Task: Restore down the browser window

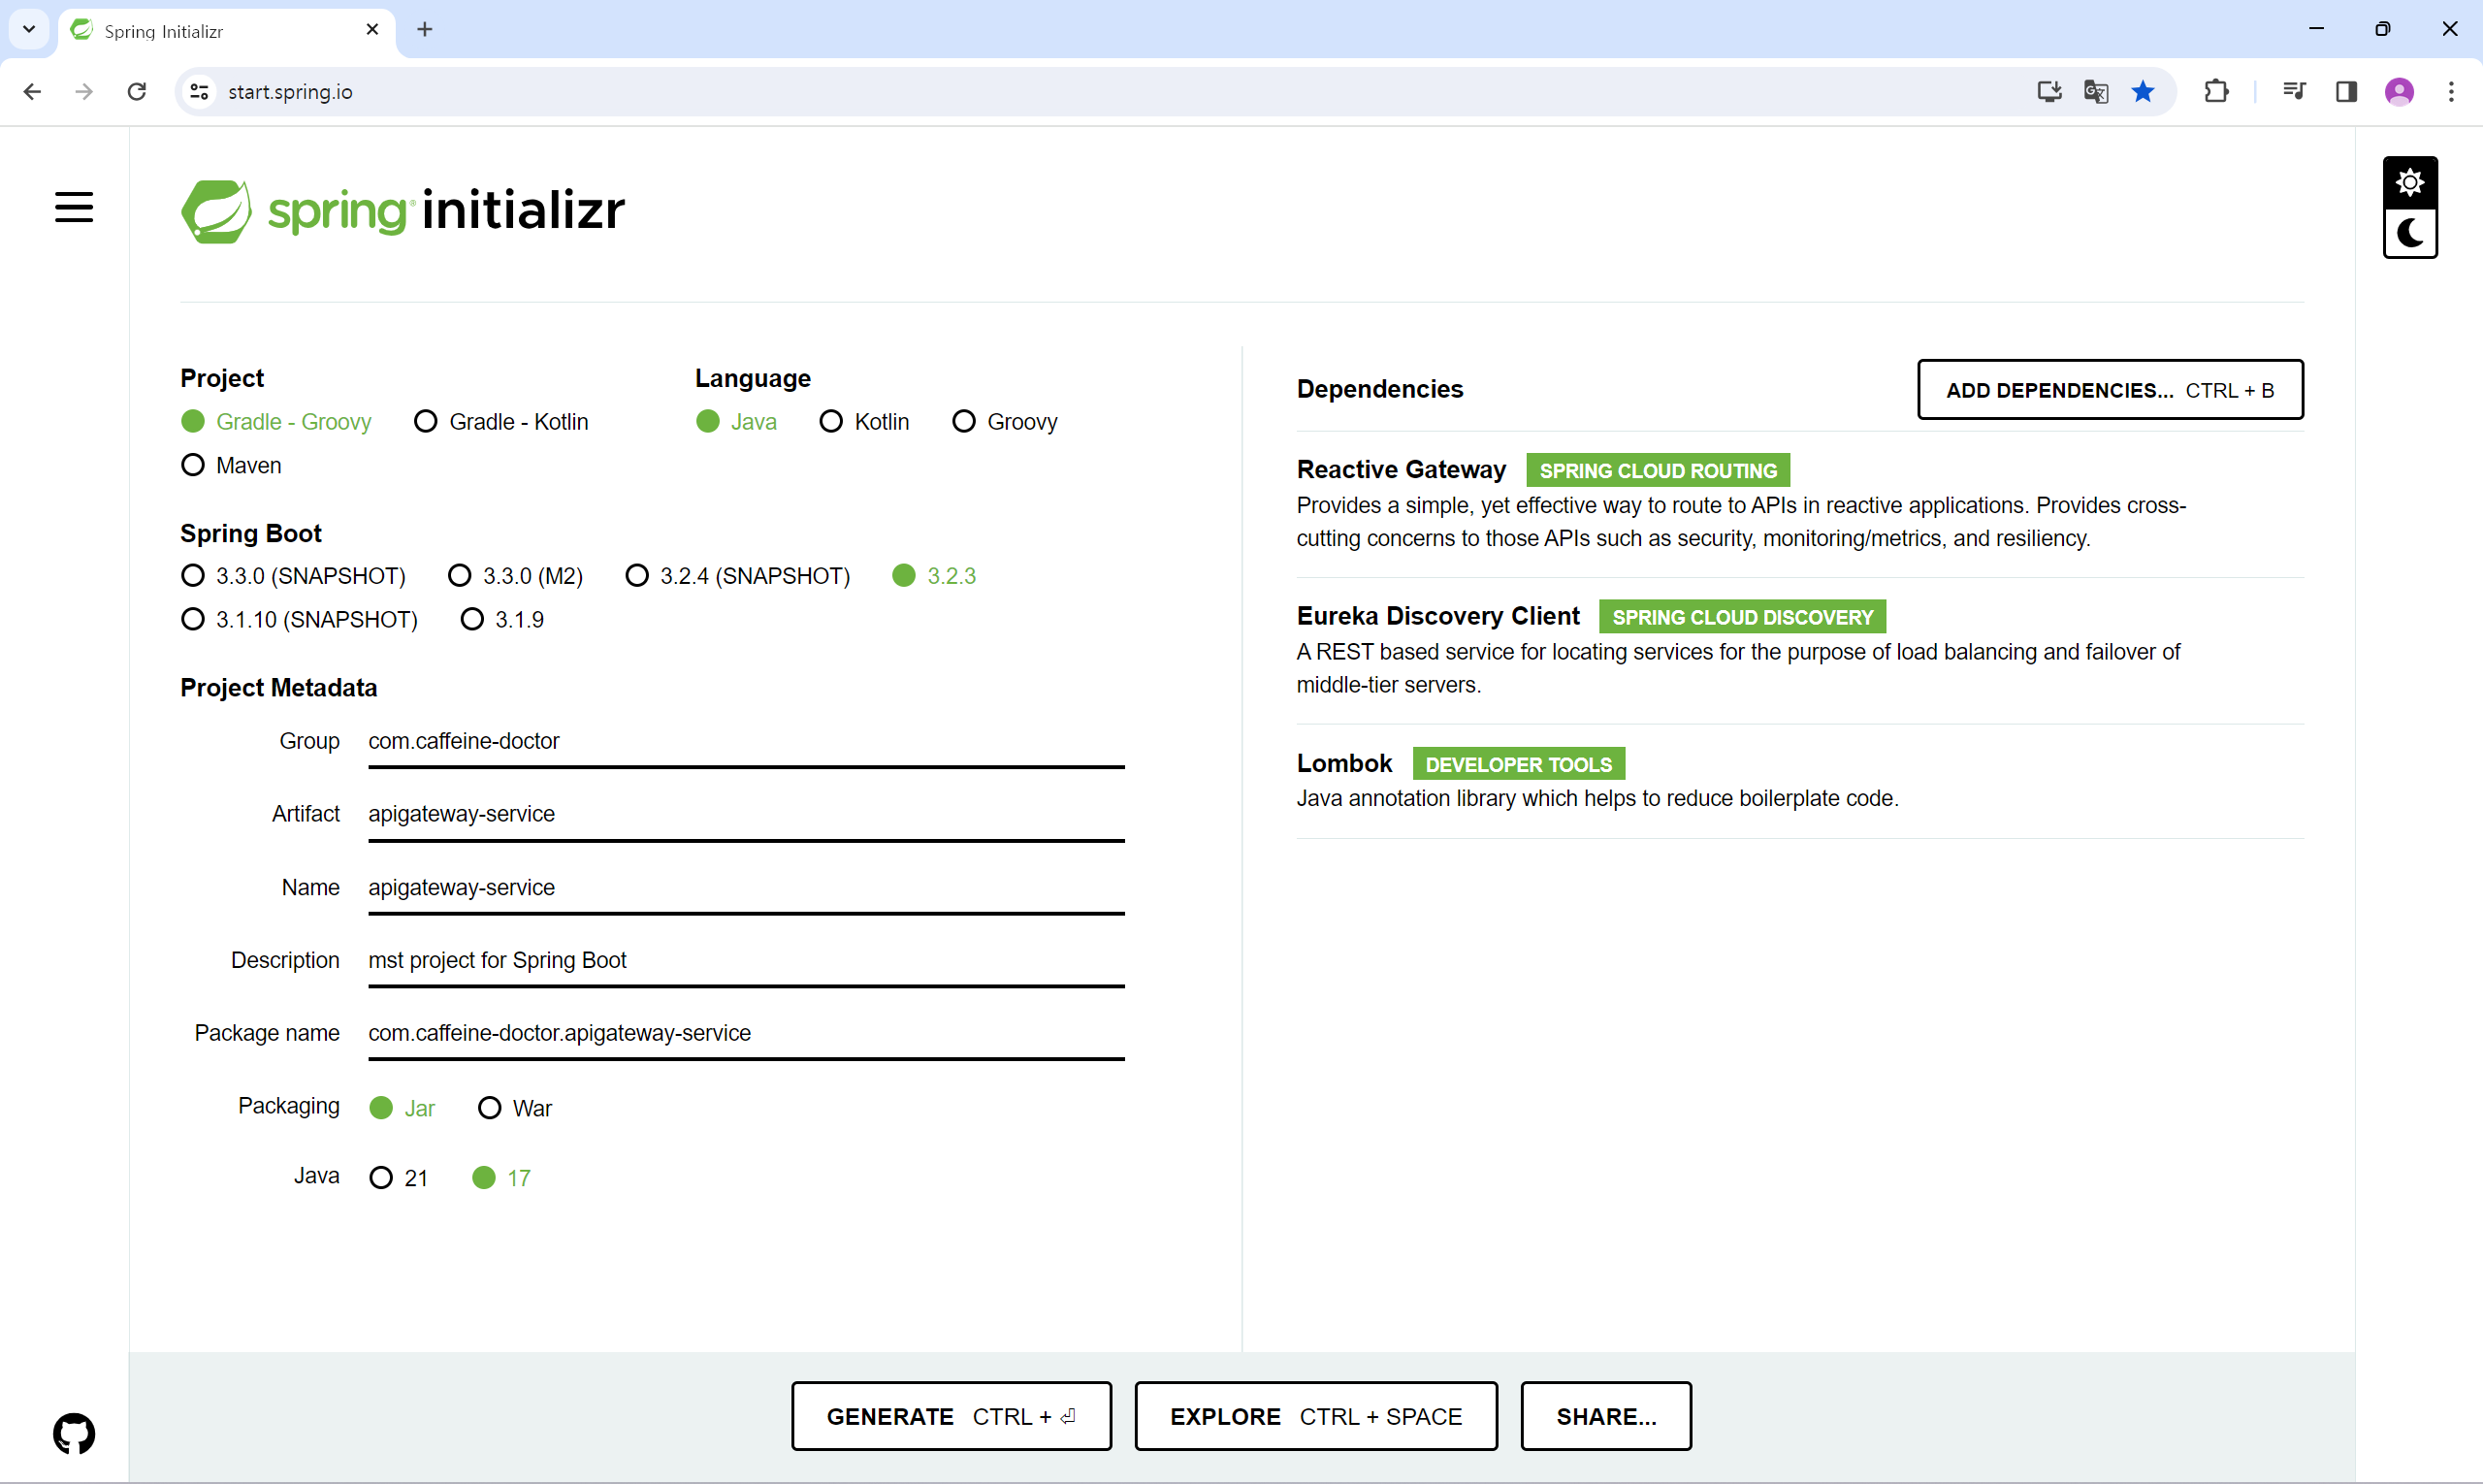Action: point(2383,29)
